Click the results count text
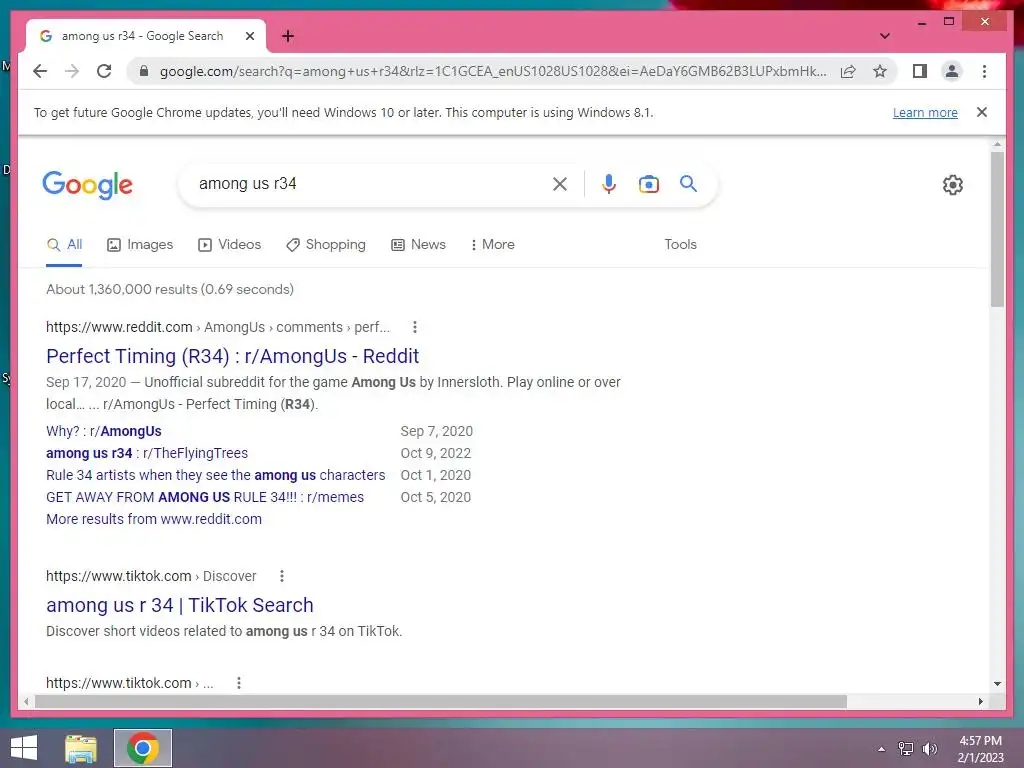1024x768 pixels. coord(170,289)
